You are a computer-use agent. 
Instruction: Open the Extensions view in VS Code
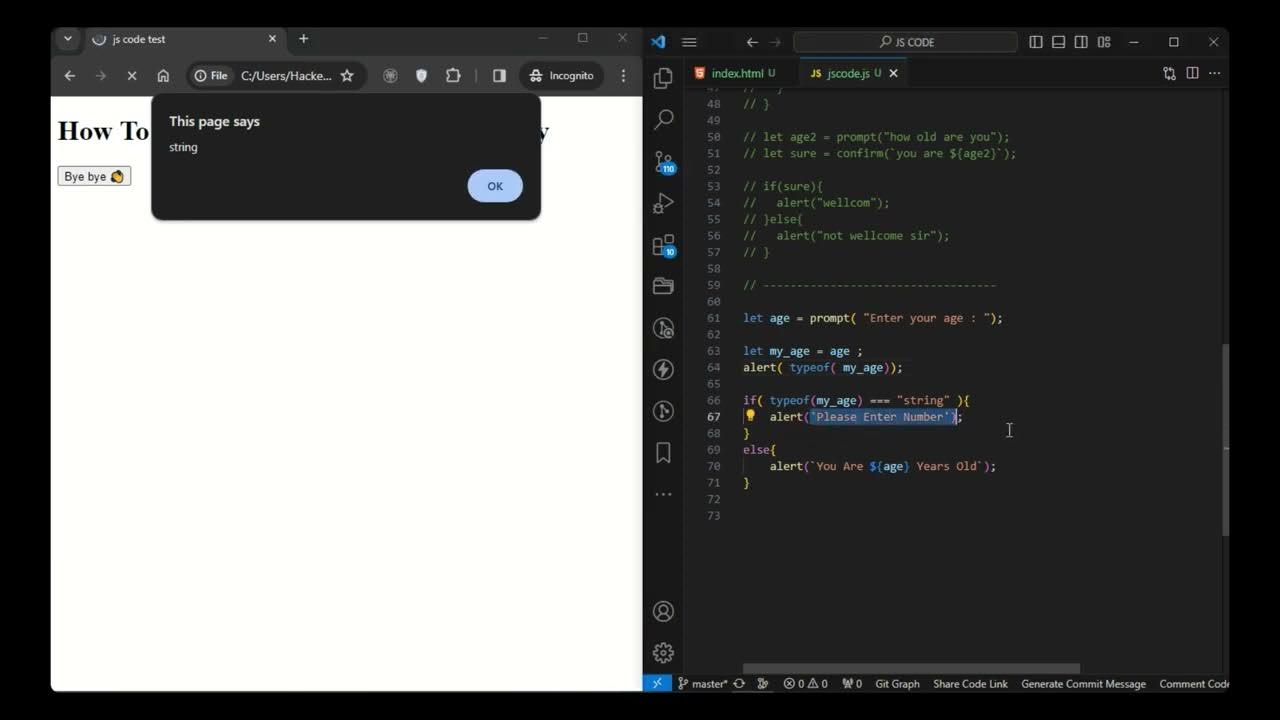[663, 245]
